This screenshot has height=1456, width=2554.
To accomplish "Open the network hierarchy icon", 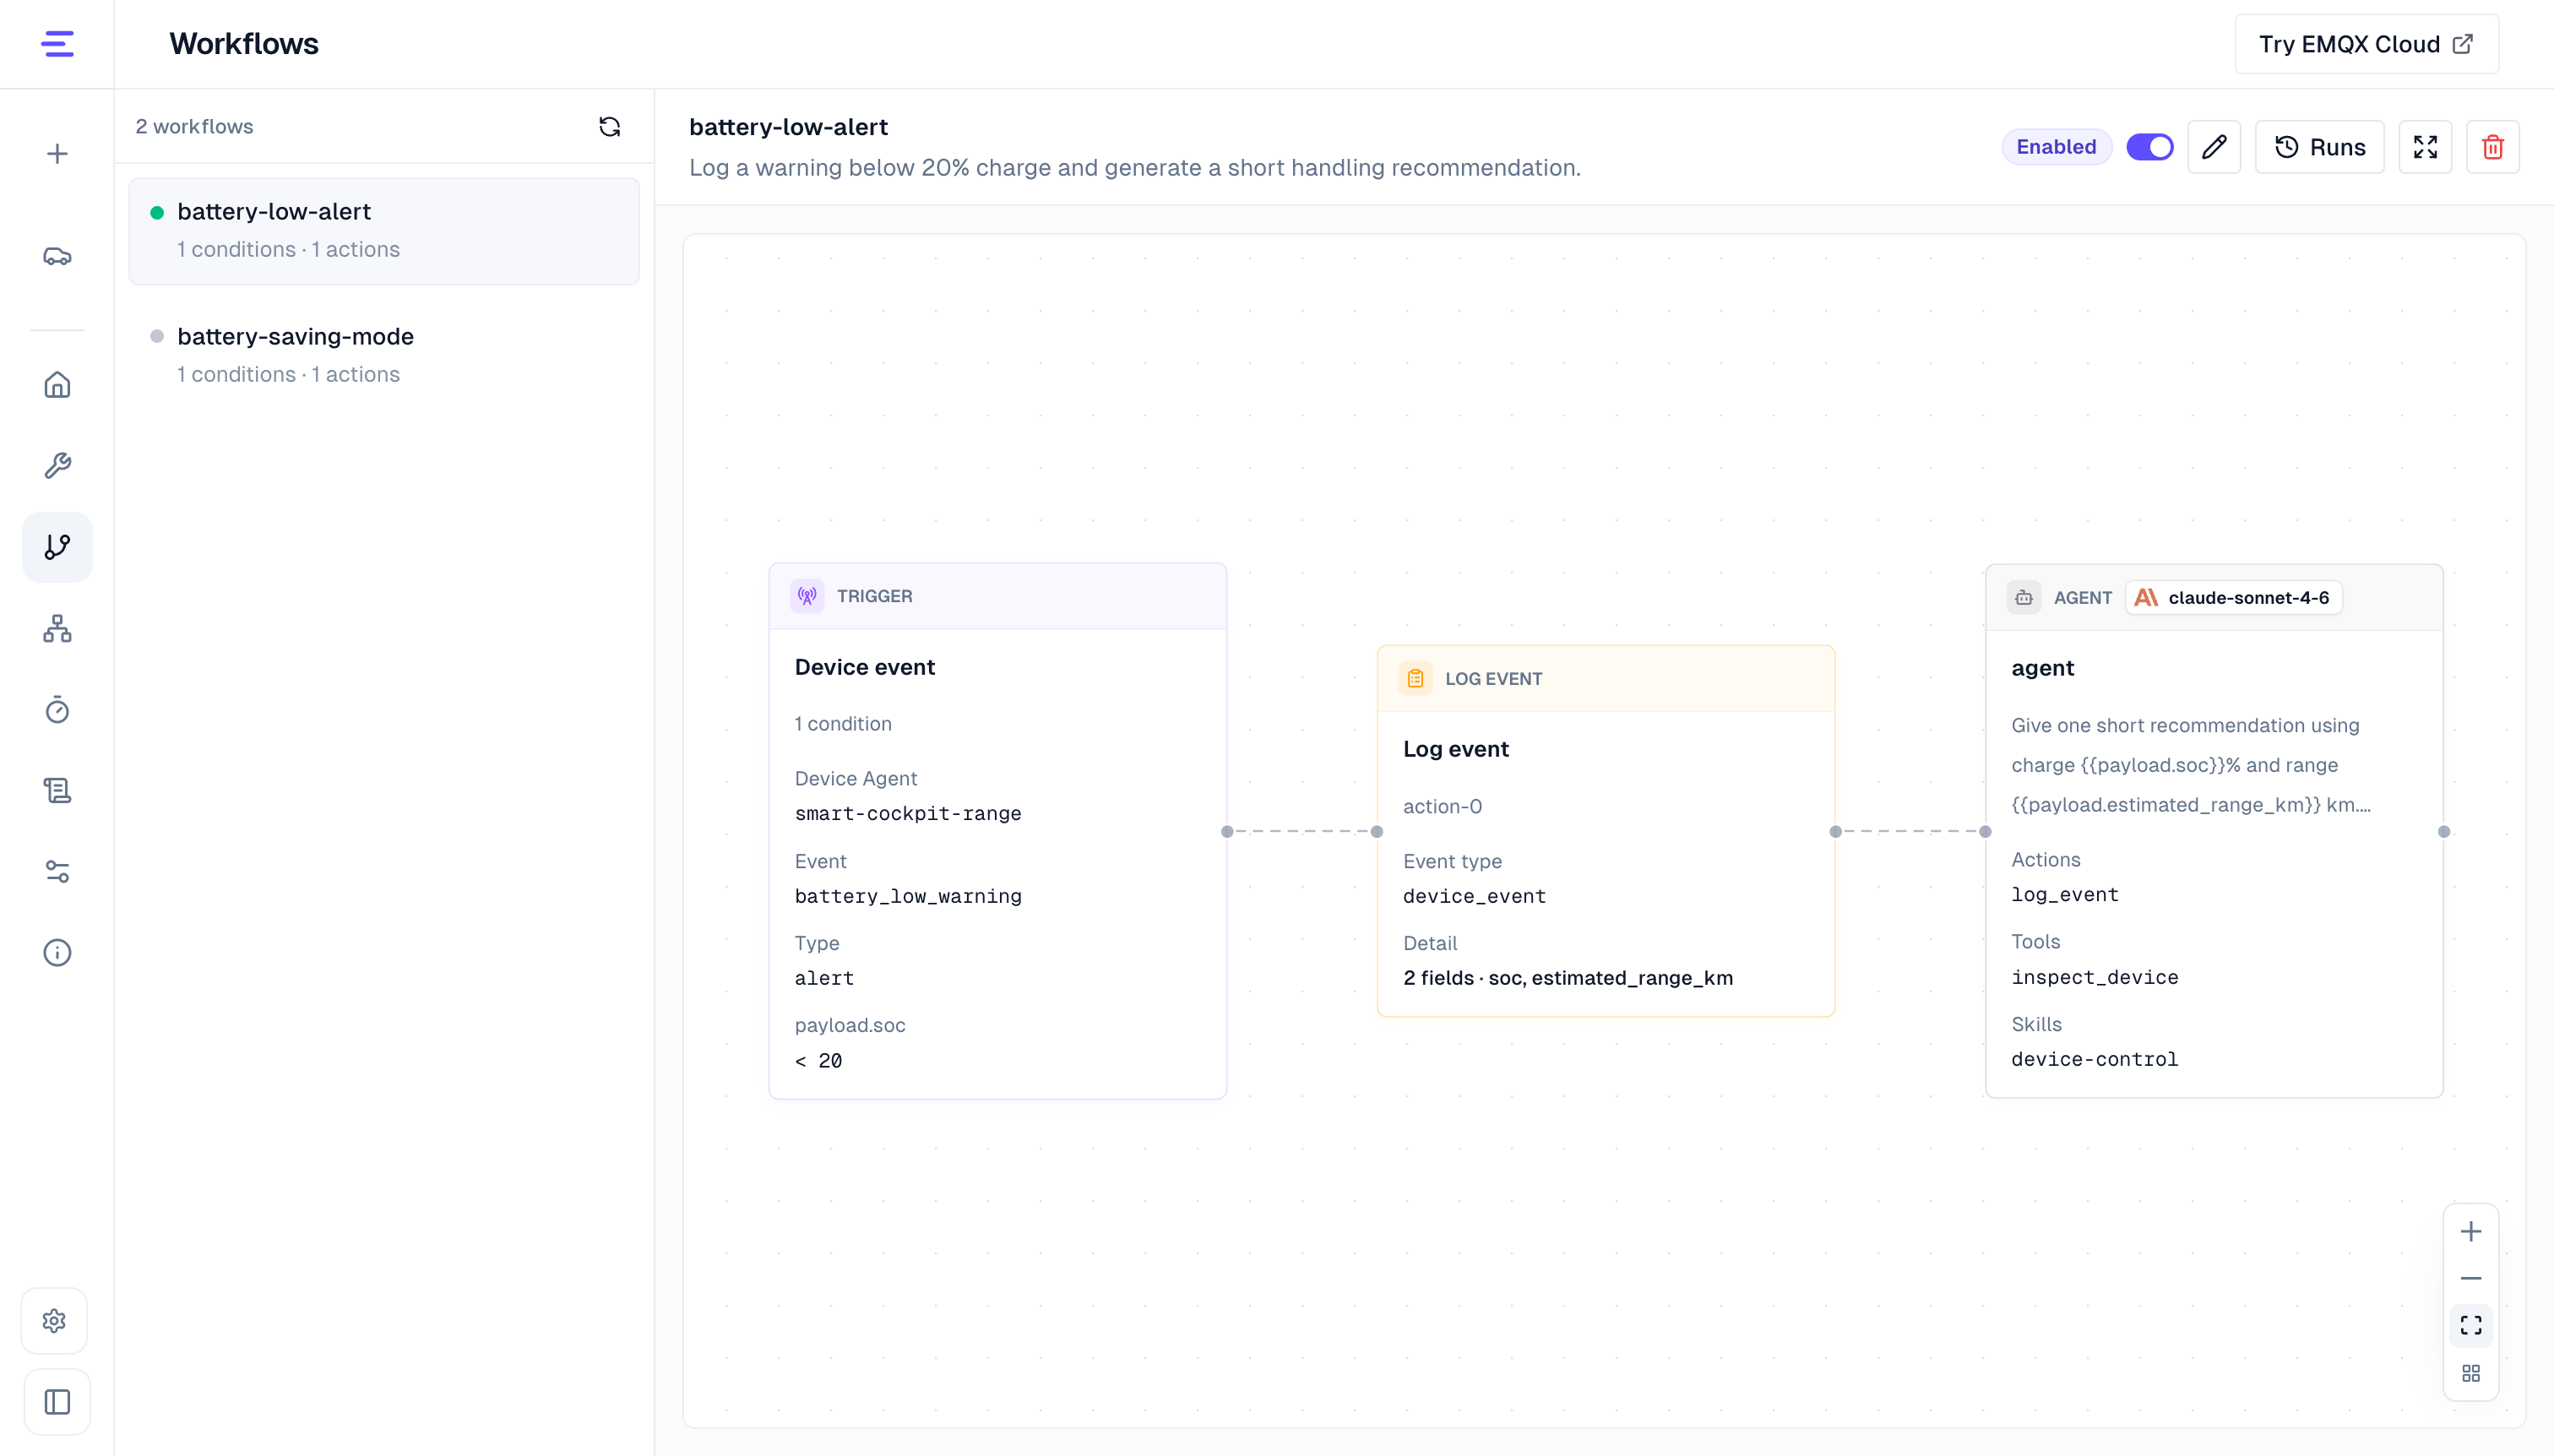I will tap(57, 628).
